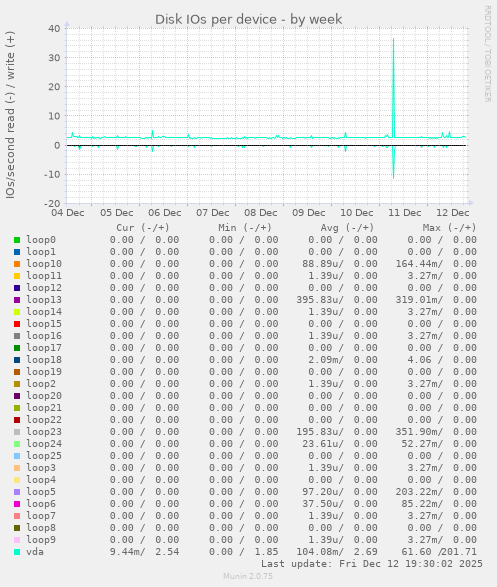
Task: Click the 'loop21' legend label
Action: coord(44,408)
